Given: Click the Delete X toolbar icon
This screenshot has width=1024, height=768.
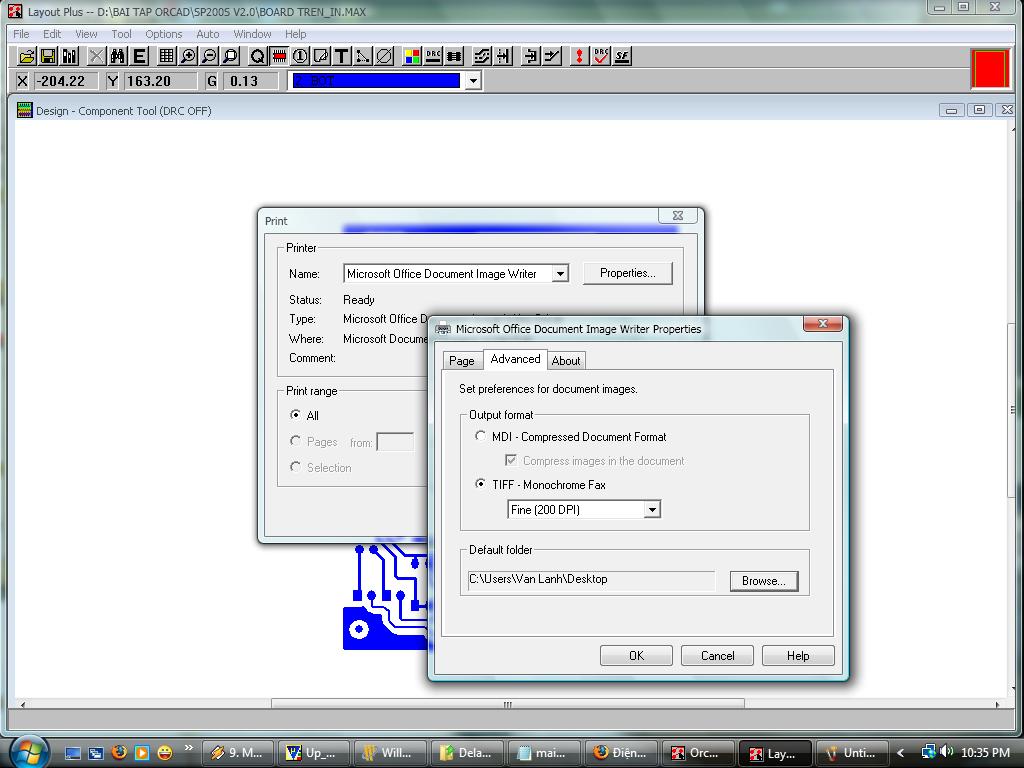Looking at the screenshot, I should (x=96, y=56).
